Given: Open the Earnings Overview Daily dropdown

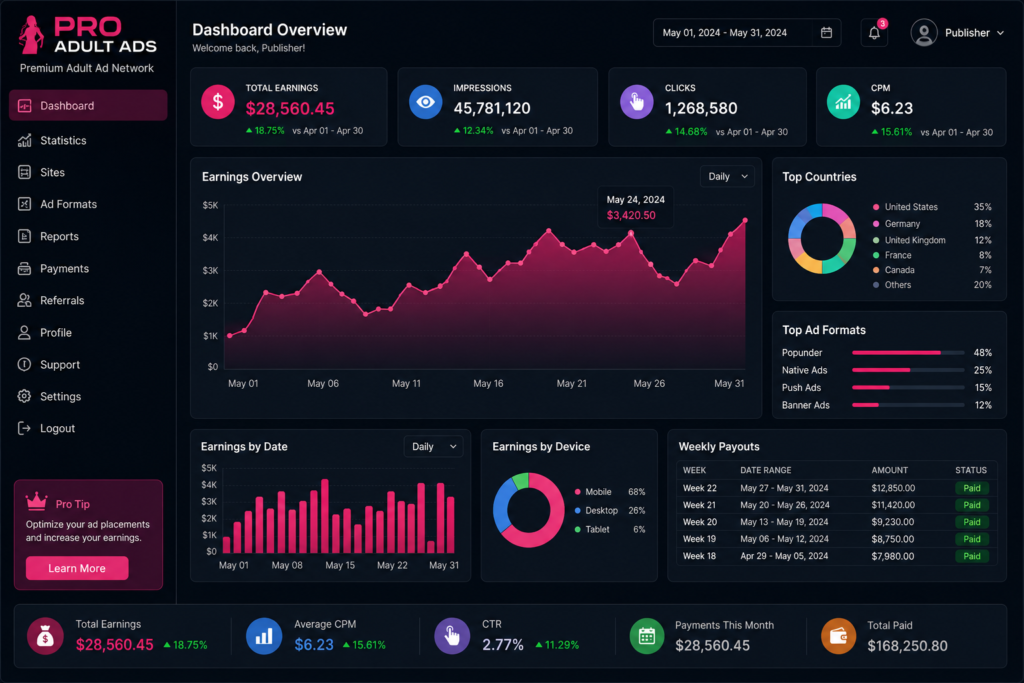Looking at the screenshot, I should pos(728,176).
